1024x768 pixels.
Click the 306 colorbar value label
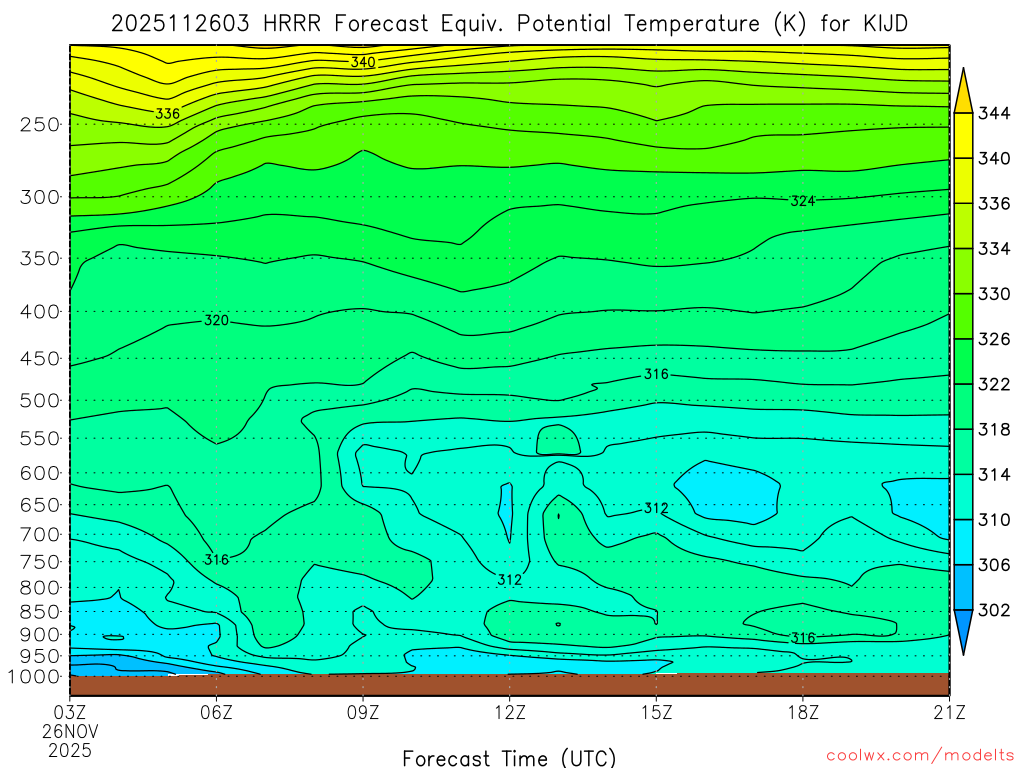point(994,565)
